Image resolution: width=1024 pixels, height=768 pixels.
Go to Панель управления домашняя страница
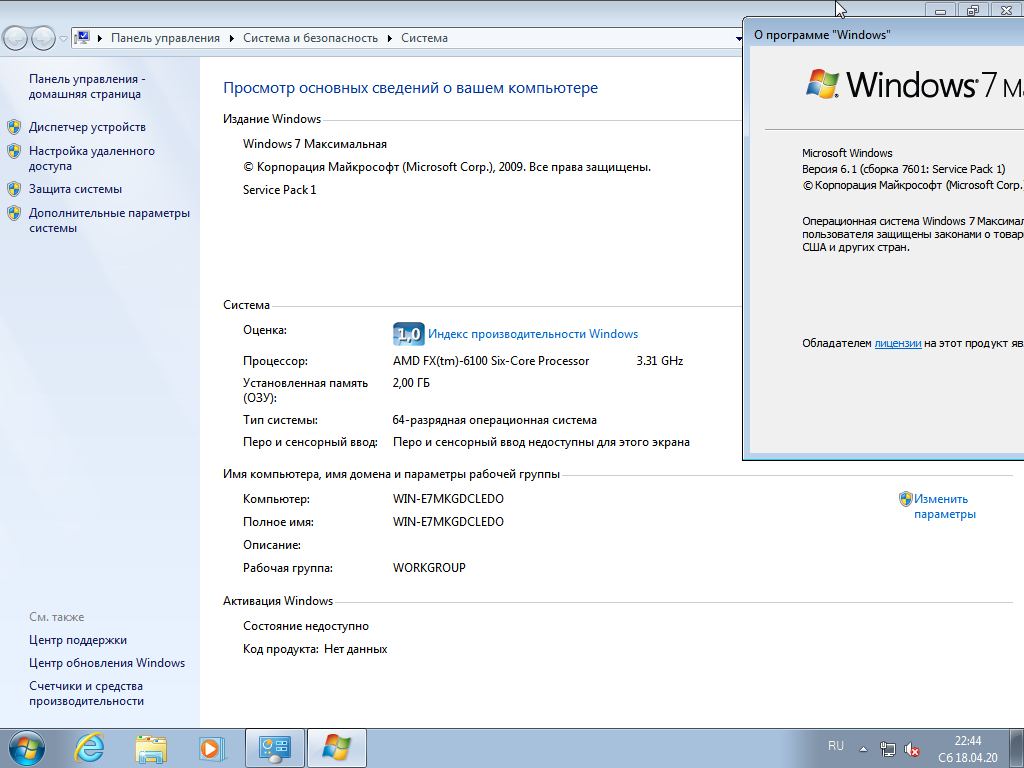[x=87, y=86]
